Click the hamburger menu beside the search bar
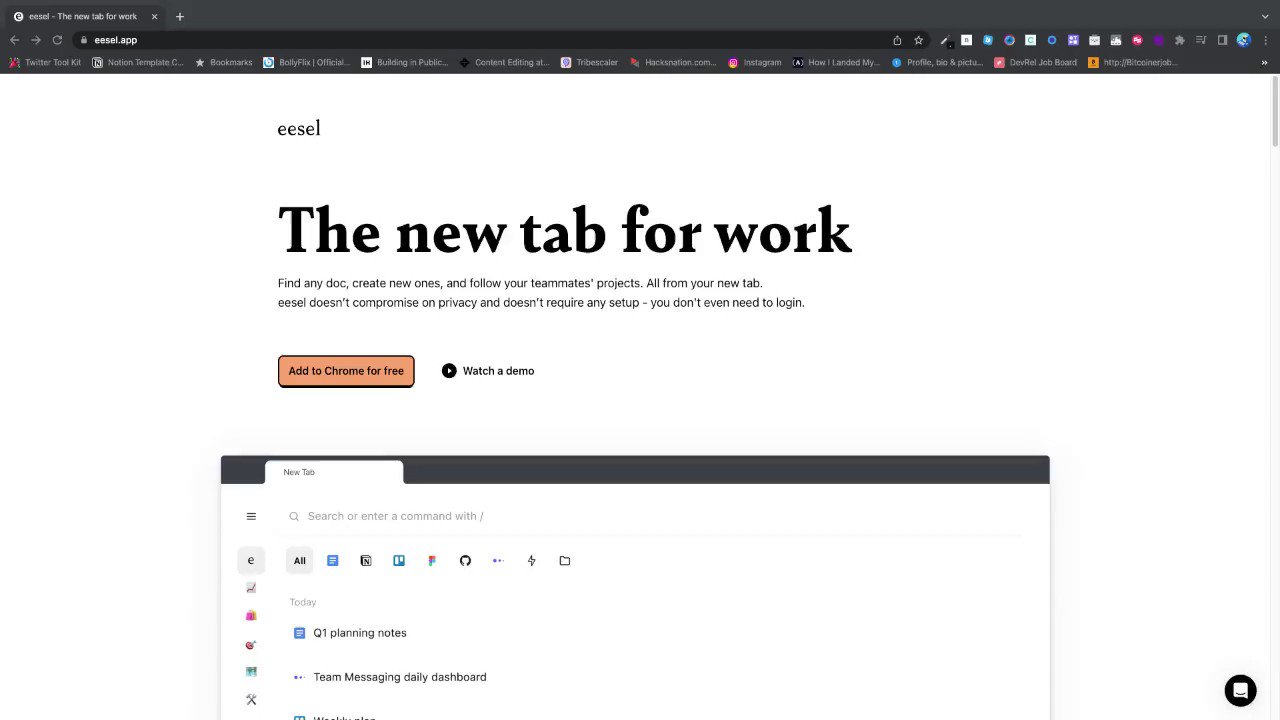Viewport: 1280px width, 720px height. [251, 516]
